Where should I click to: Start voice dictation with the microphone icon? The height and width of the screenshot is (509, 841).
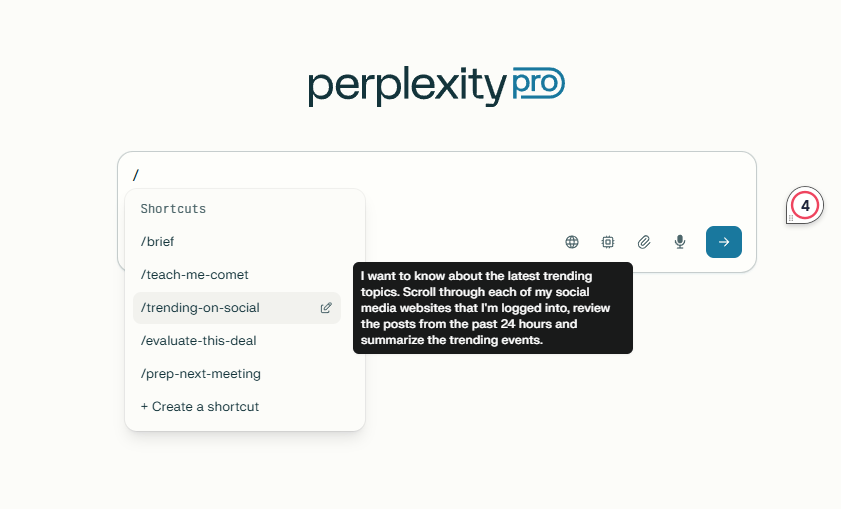point(680,242)
